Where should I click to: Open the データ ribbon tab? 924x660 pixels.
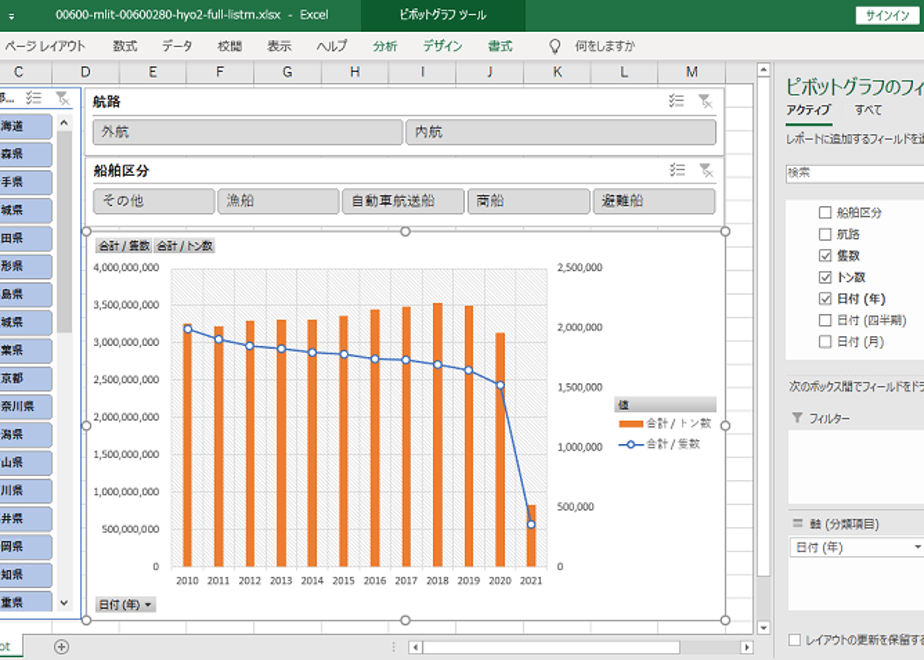[177, 46]
